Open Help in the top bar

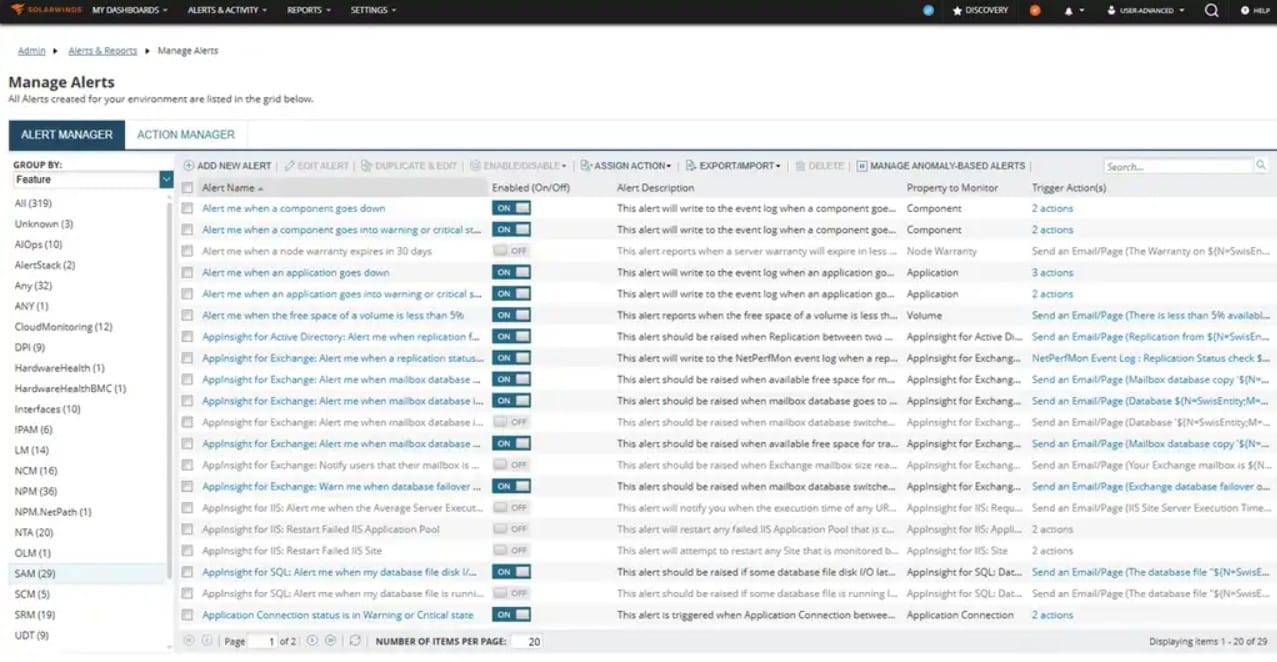[1254, 10]
